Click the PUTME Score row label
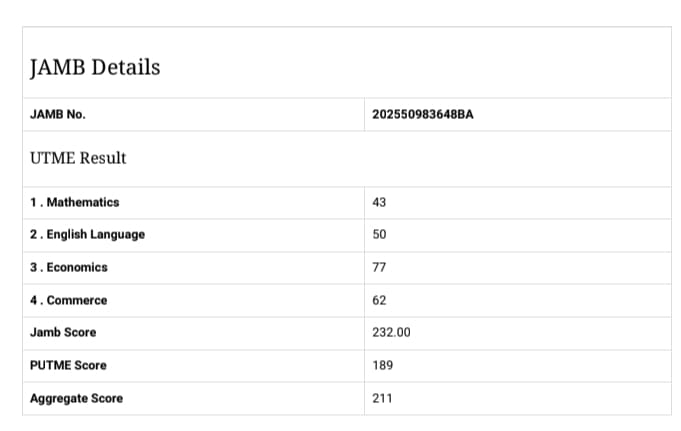Screen dimensions: 681x431 pyautogui.click(x=68, y=365)
